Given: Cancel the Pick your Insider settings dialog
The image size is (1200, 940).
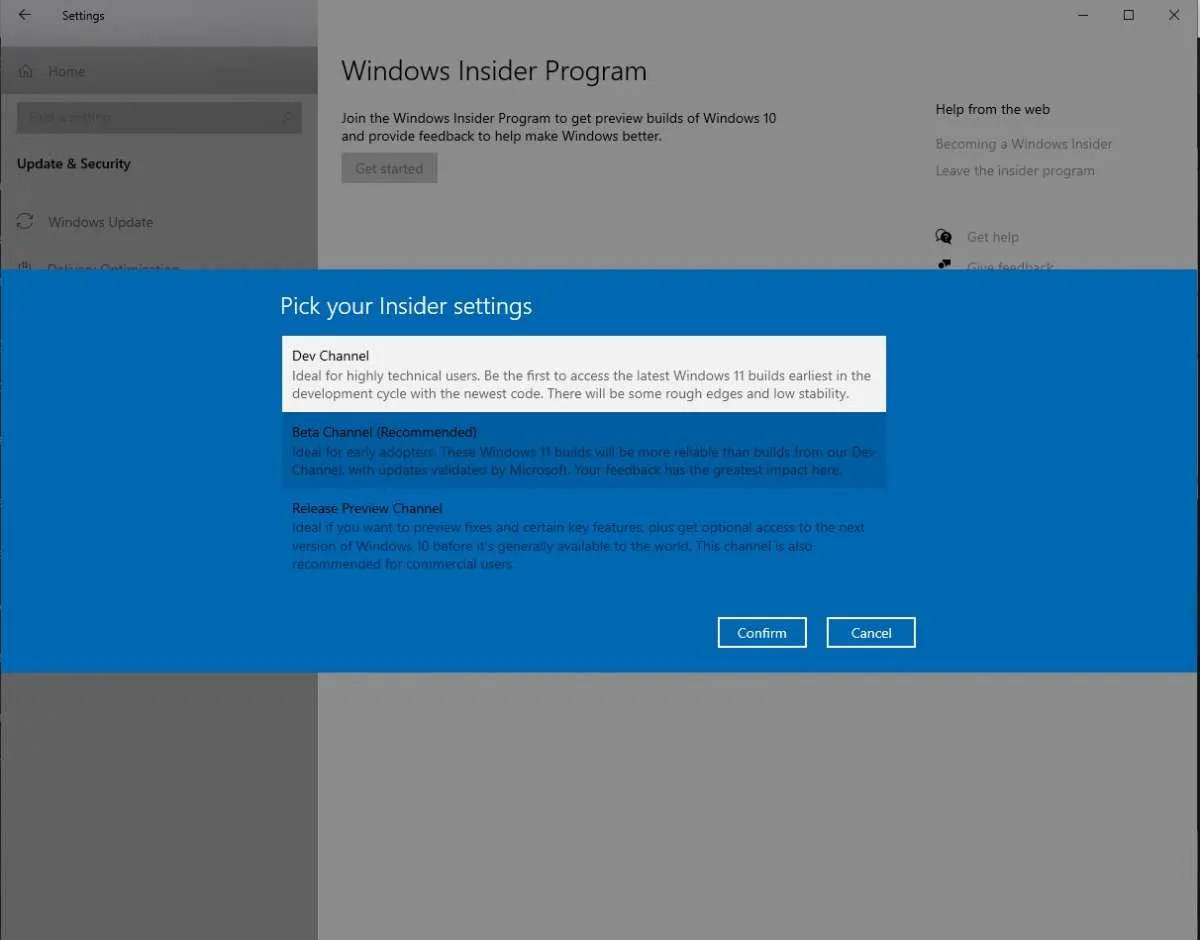Looking at the screenshot, I should tap(870, 632).
